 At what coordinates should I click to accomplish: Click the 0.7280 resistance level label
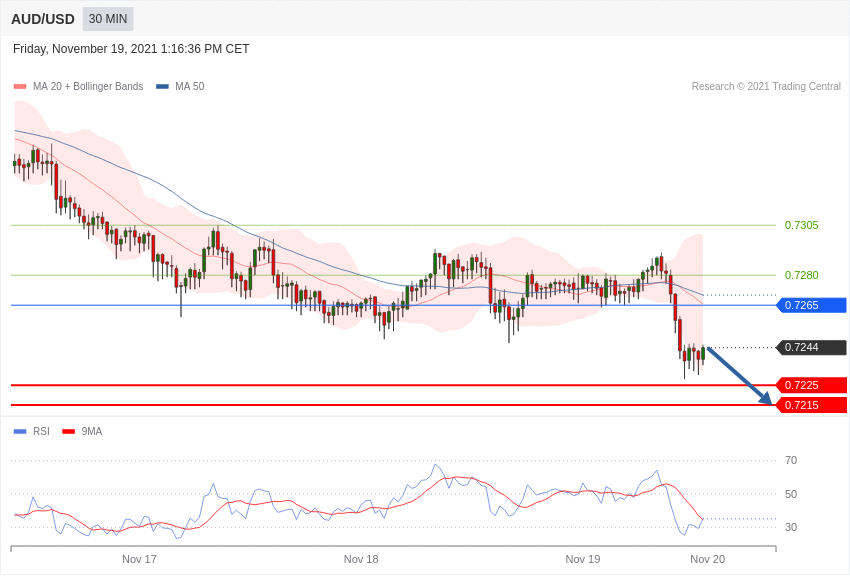tap(801, 275)
